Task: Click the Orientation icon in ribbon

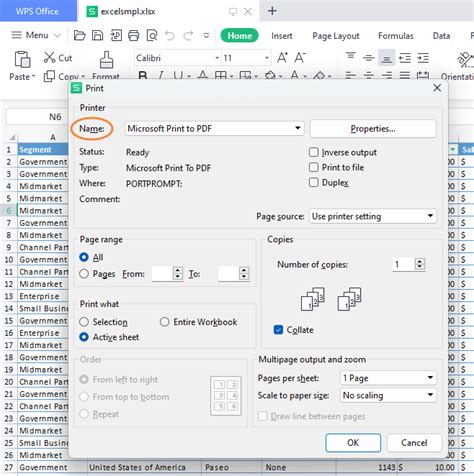Action: [x=465, y=60]
